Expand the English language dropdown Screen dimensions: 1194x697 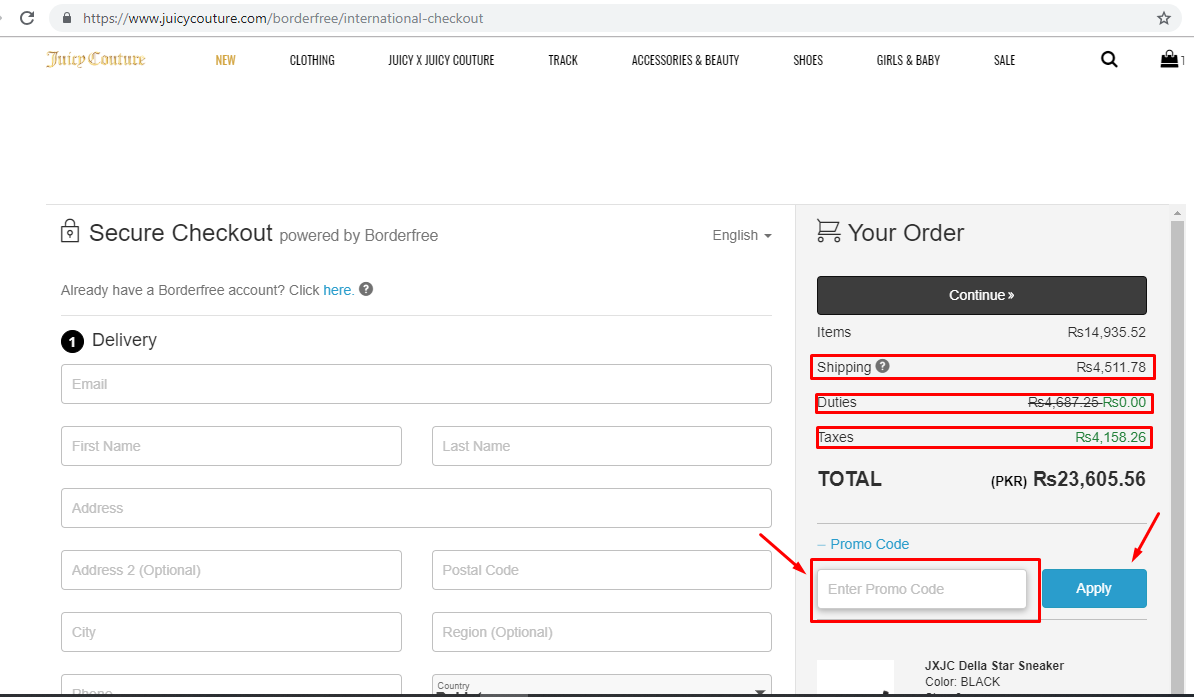[x=742, y=235]
